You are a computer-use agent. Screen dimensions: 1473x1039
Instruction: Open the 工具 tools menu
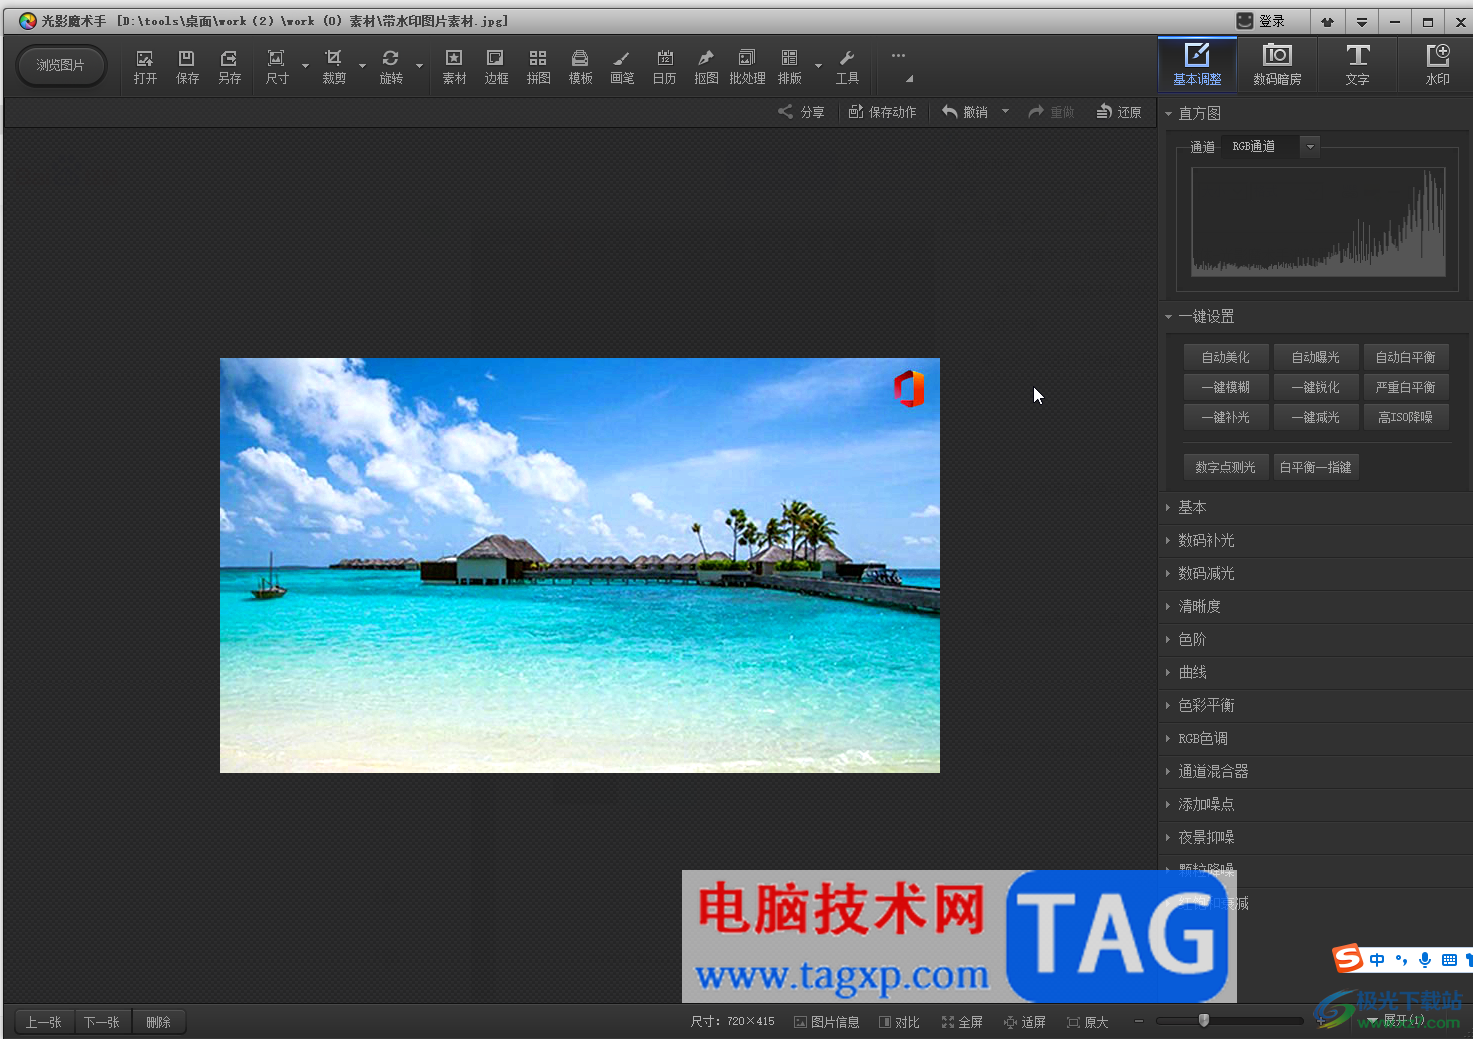click(847, 67)
